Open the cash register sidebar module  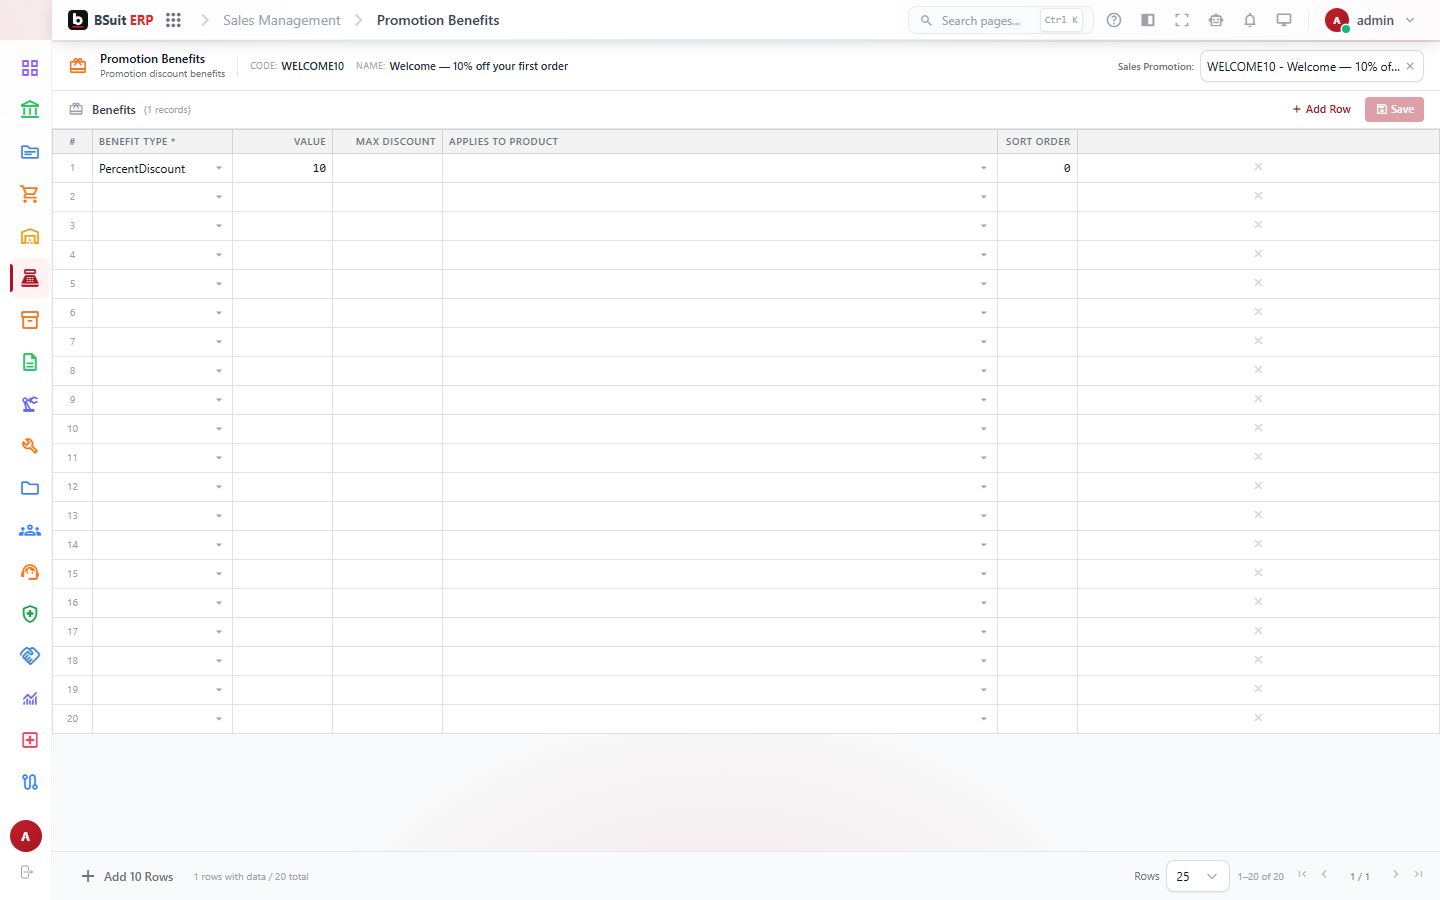tap(30, 278)
